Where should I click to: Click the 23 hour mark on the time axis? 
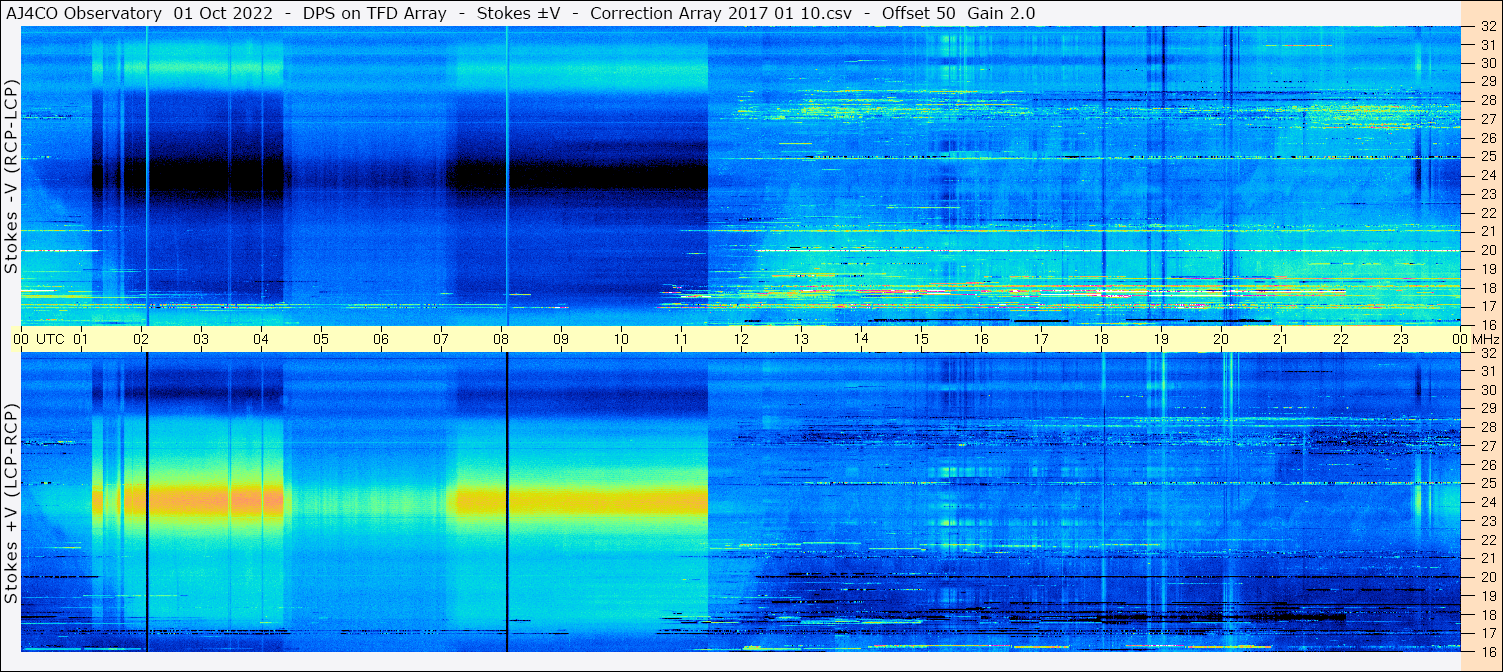pos(1401,339)
